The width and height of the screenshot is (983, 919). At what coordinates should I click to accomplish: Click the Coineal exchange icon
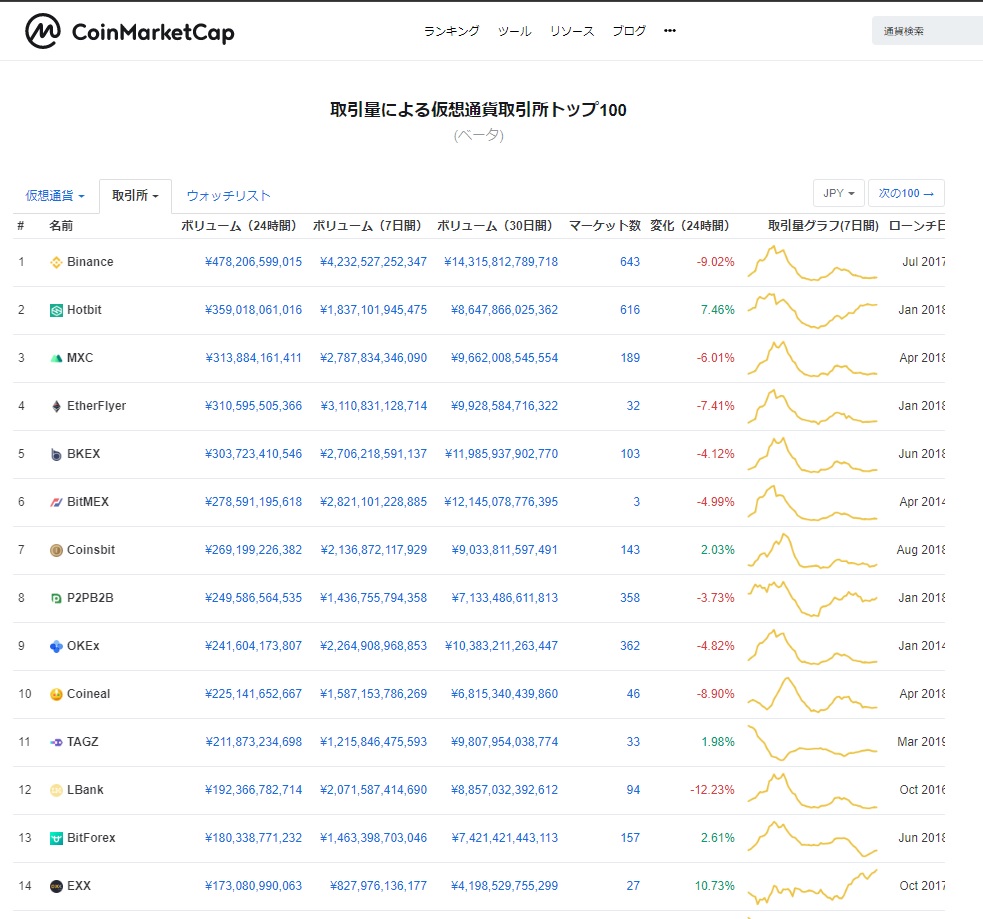56,694
